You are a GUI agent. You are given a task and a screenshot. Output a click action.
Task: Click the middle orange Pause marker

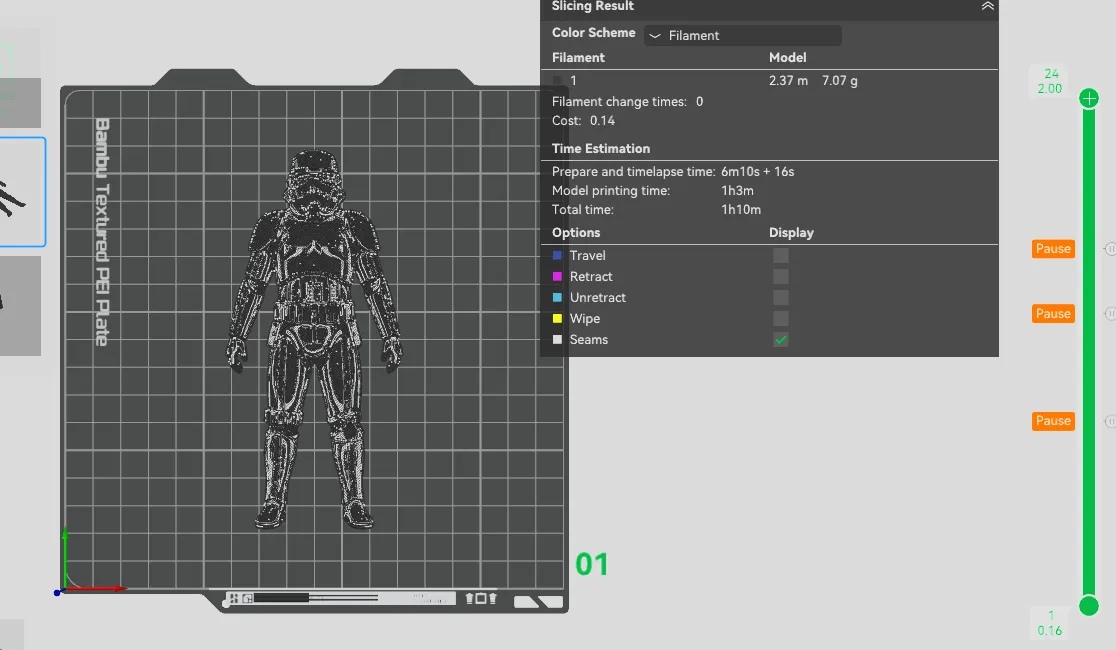click(x=1053, y=314)
